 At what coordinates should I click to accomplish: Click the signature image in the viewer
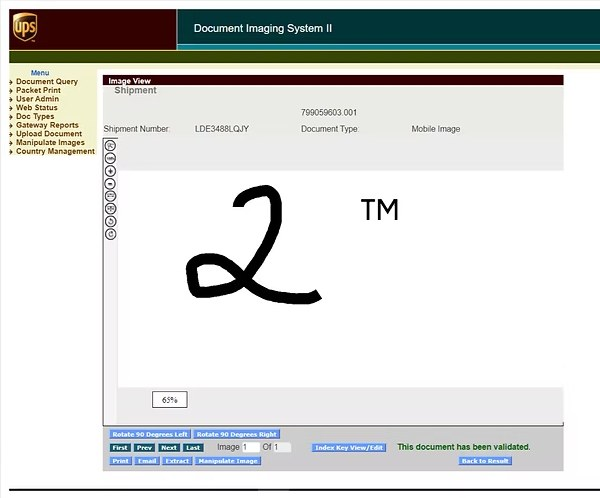[254, 245]
